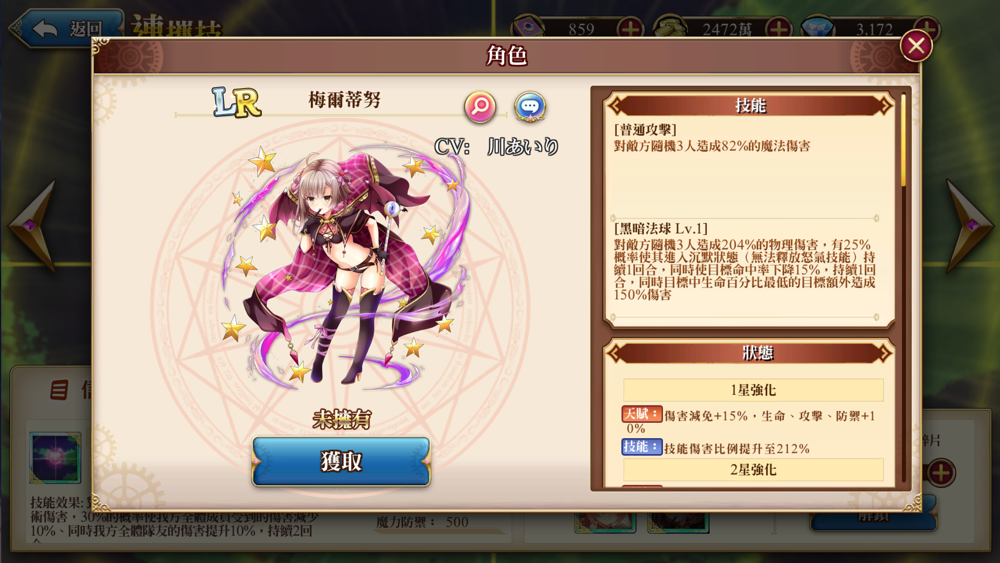Click the 獲取 obtain button
Image resolution: width=1000 pixels, height=563 pixels.
point(341,462)
